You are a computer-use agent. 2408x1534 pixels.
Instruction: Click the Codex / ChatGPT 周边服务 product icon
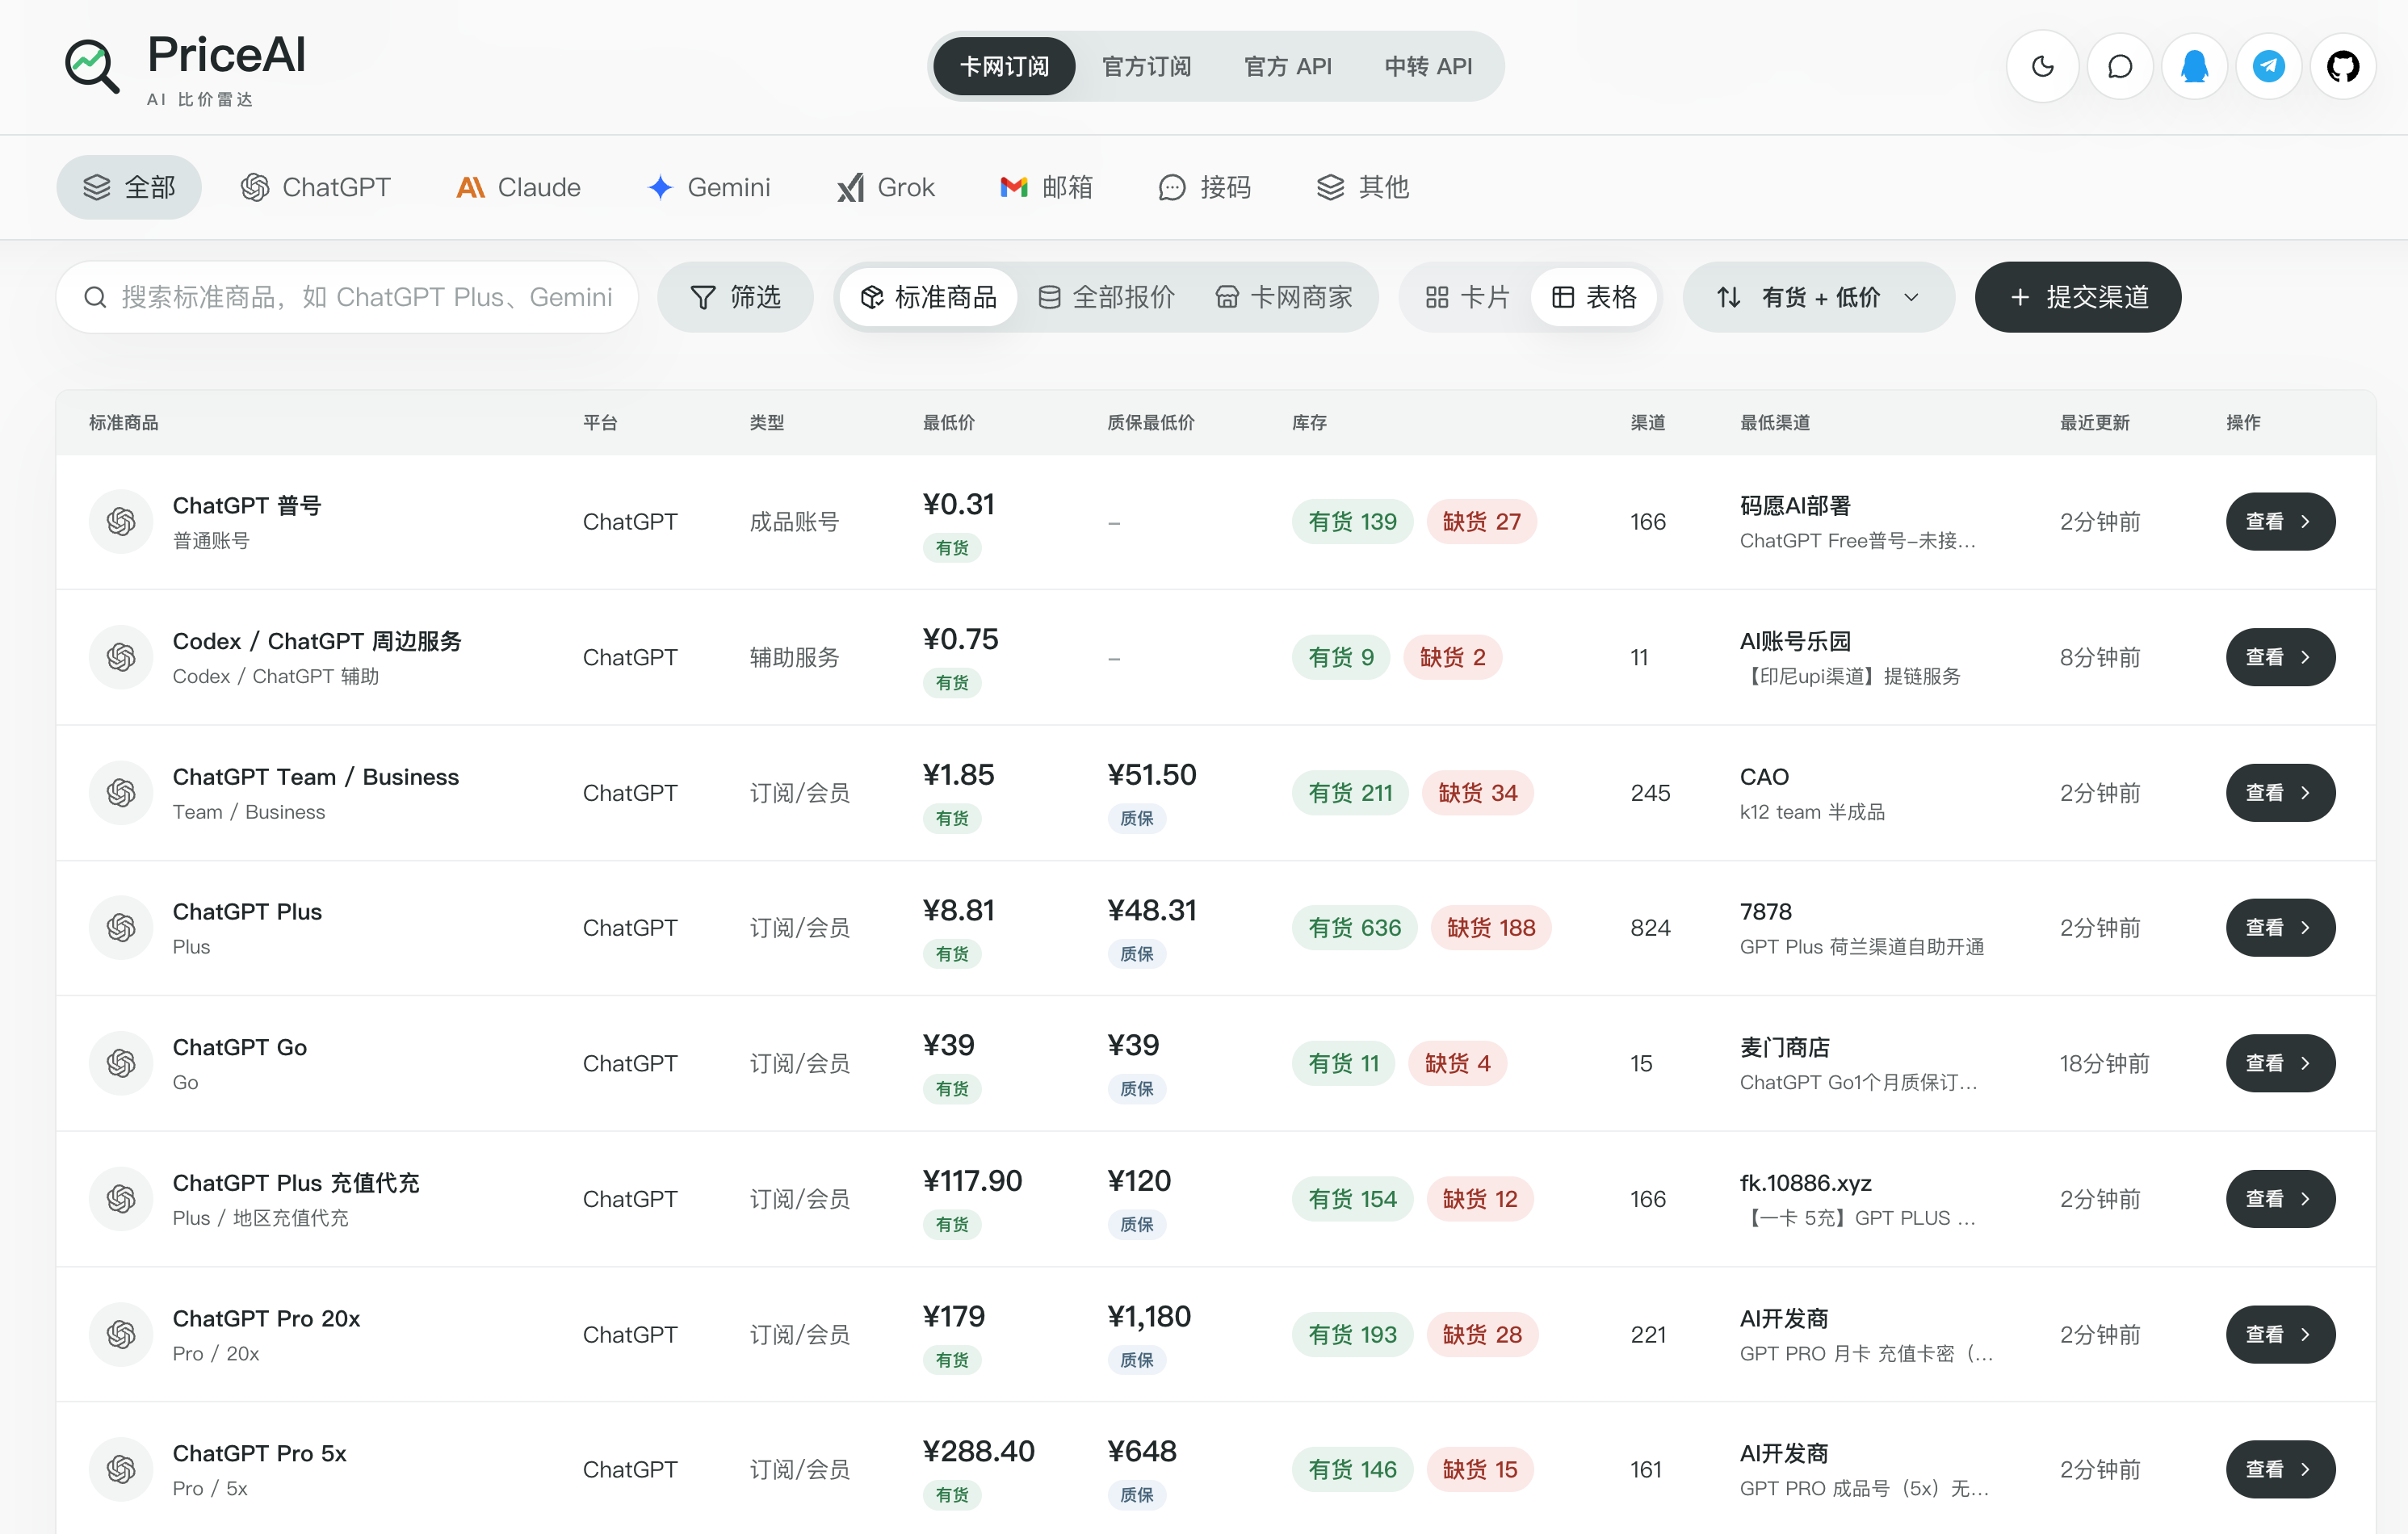121,657
